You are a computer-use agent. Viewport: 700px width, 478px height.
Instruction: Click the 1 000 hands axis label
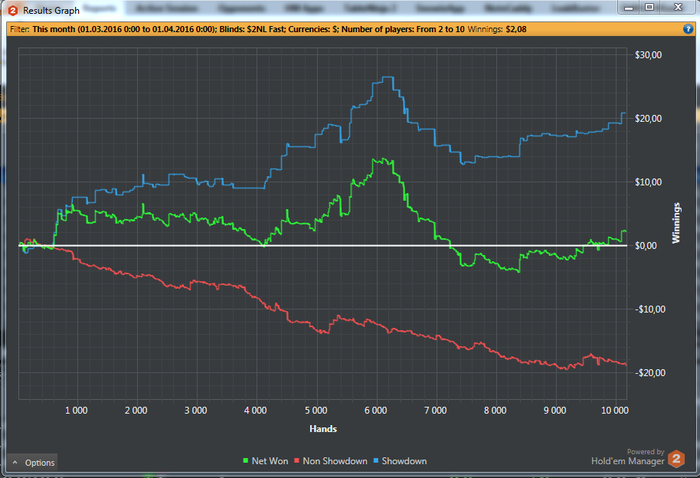(x=76, y=411)
